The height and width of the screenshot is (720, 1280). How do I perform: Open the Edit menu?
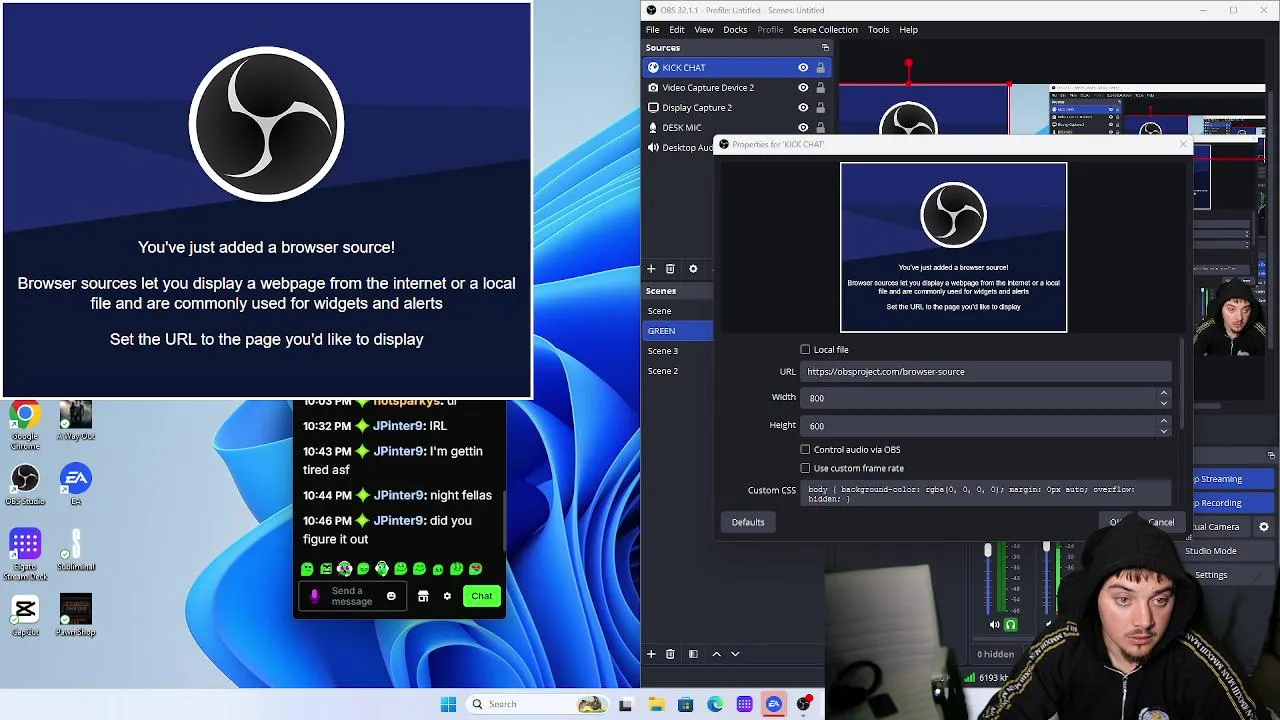(677, 30)
